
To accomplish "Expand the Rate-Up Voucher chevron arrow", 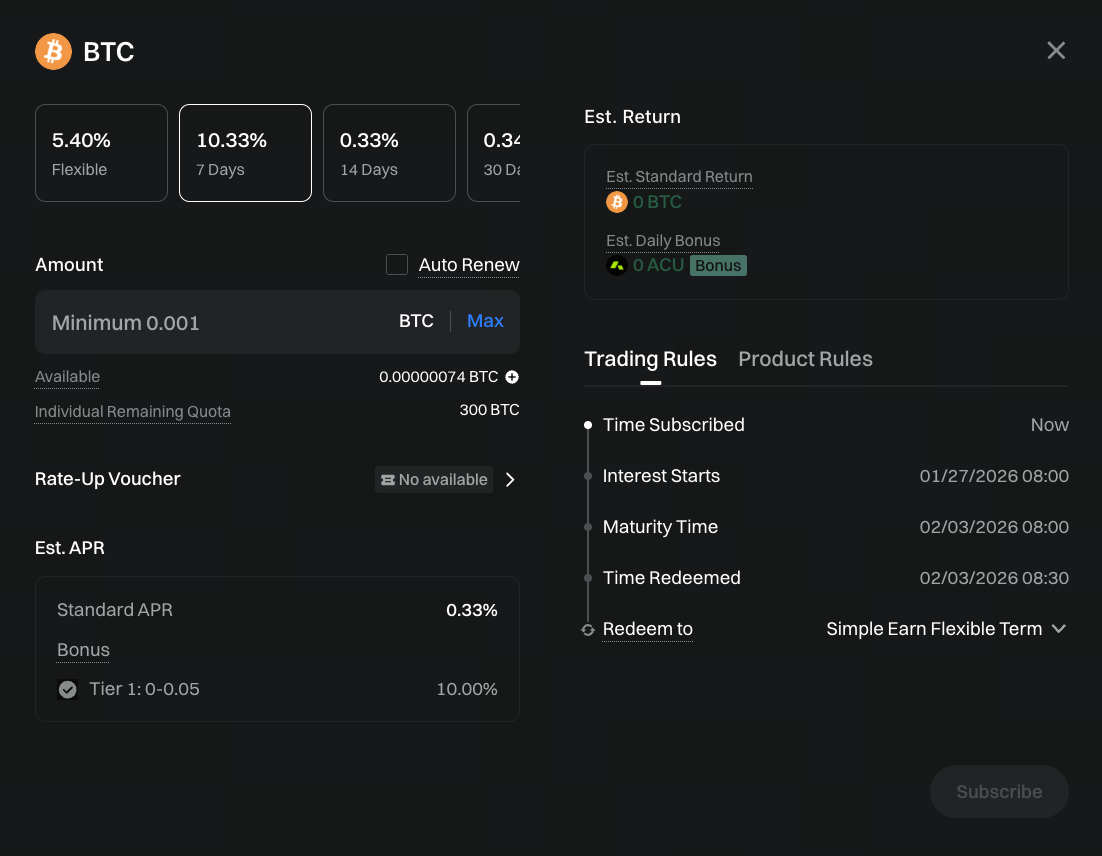I will tap(510, 480).
